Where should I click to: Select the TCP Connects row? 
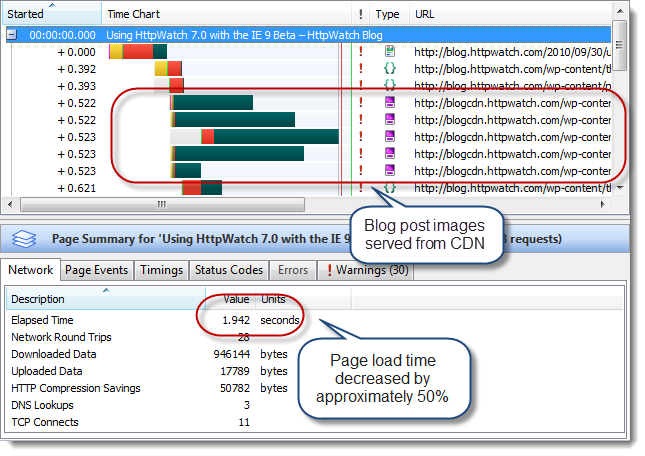[x=315, y=422]
